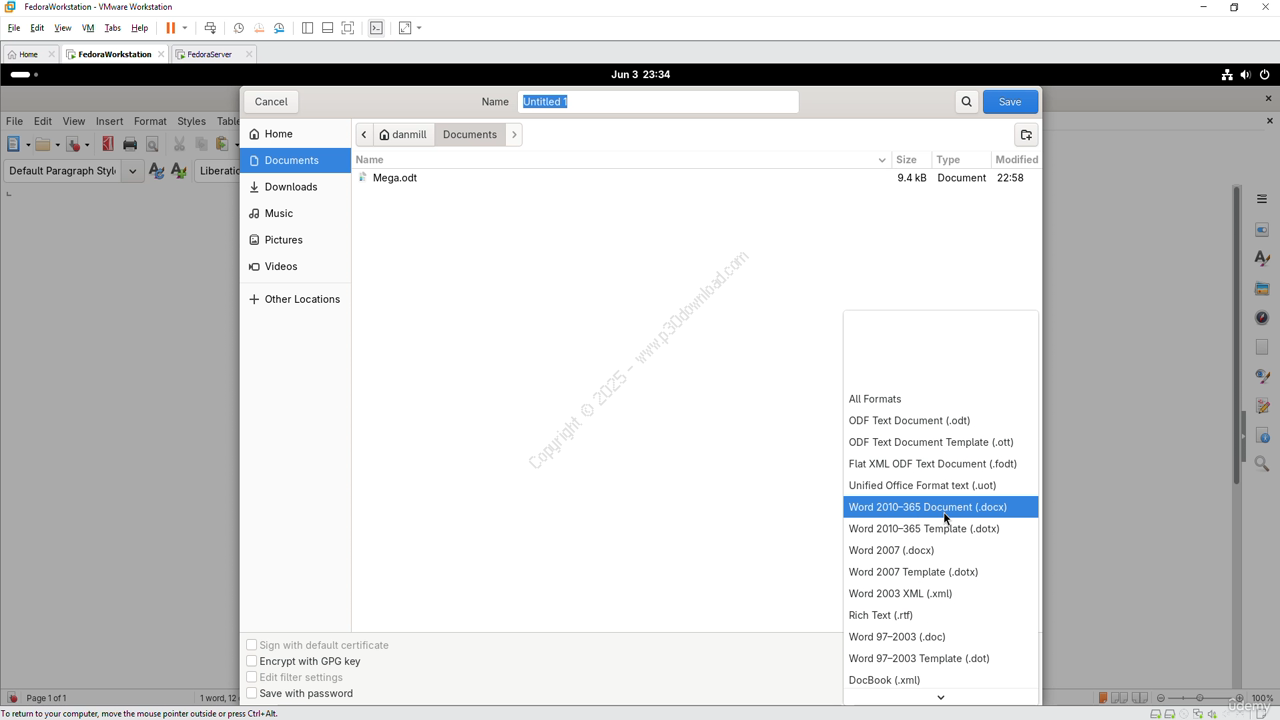Open Writer's Format menu
1280x720 pixels.
point(150,121)
